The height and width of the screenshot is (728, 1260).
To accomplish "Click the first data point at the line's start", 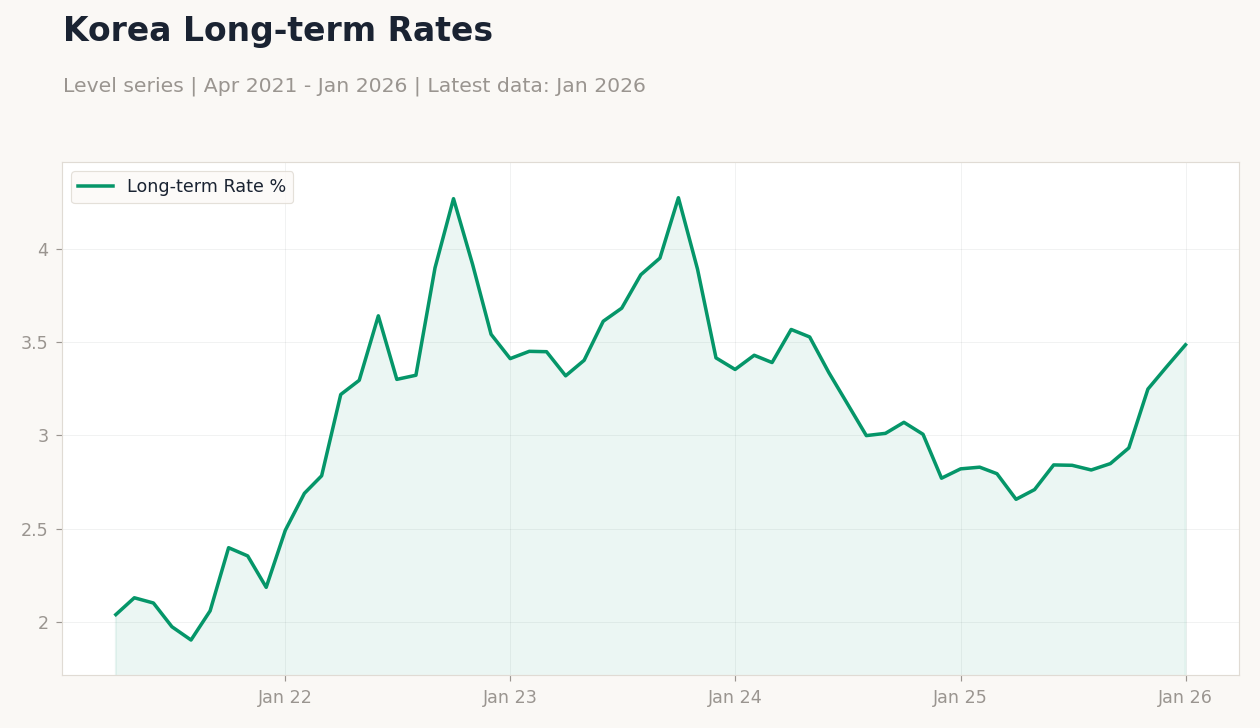I will tap(116, 614).
